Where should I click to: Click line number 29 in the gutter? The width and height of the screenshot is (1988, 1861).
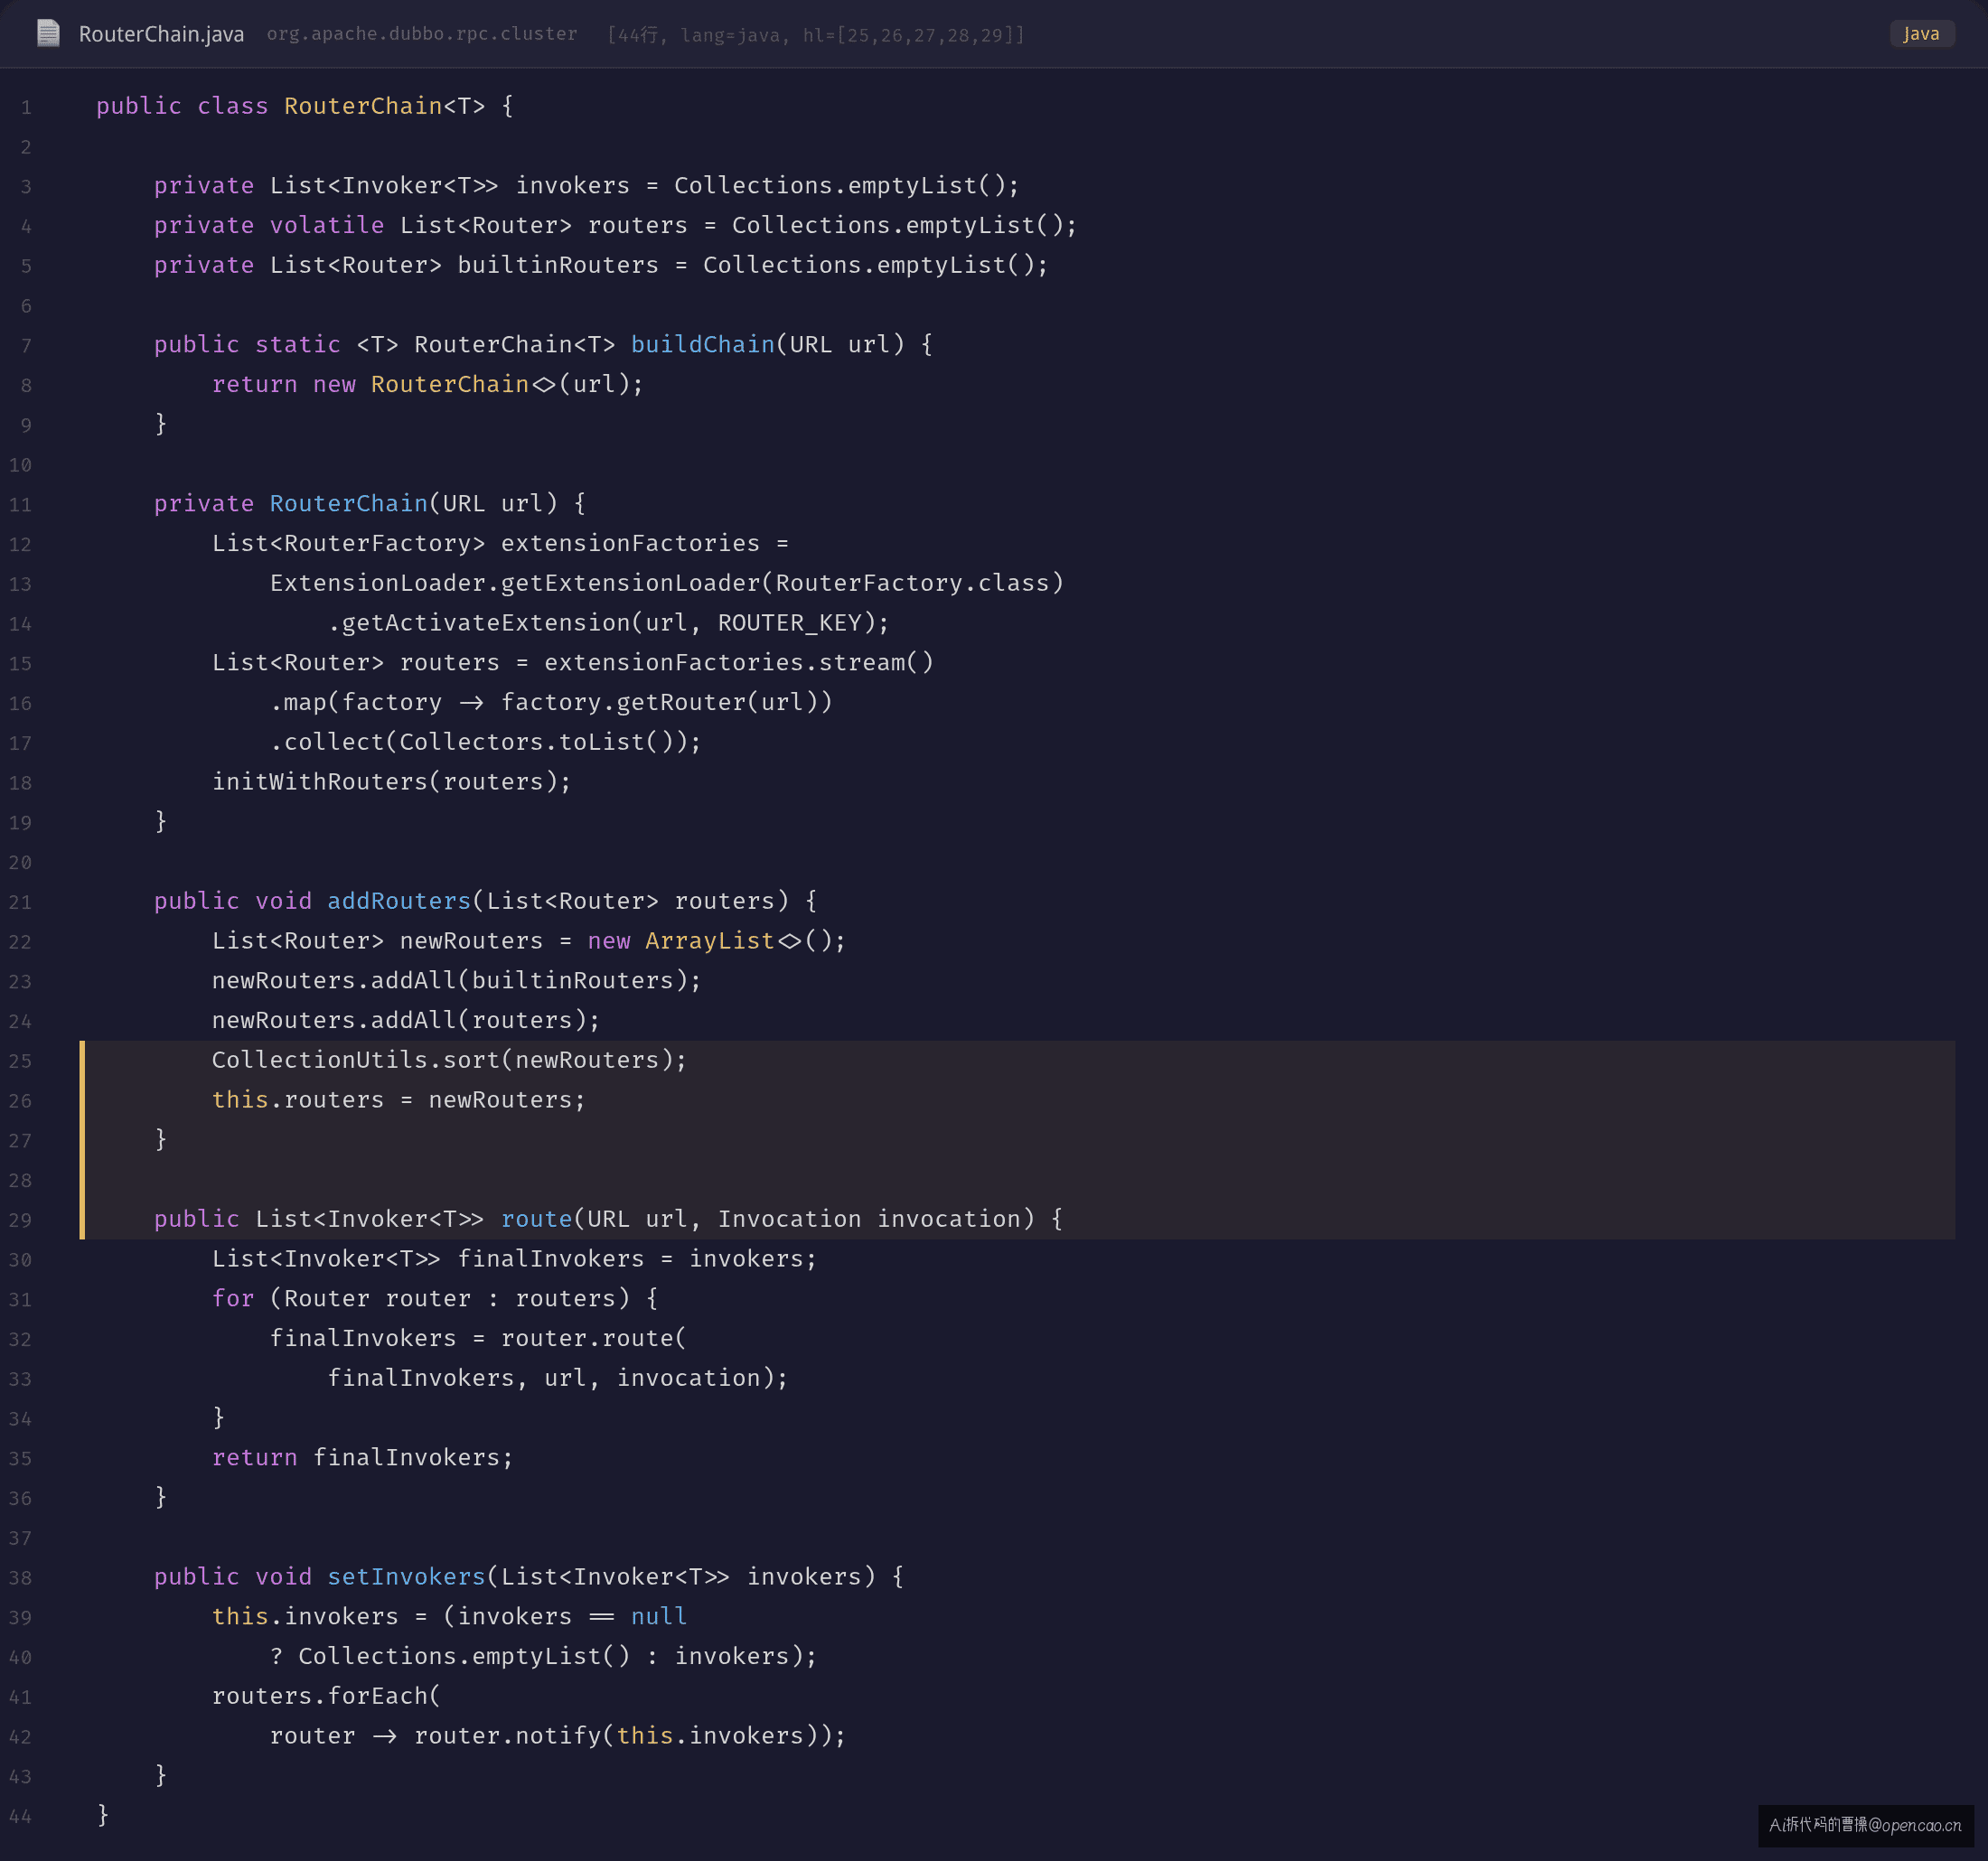click(20, 1220)
